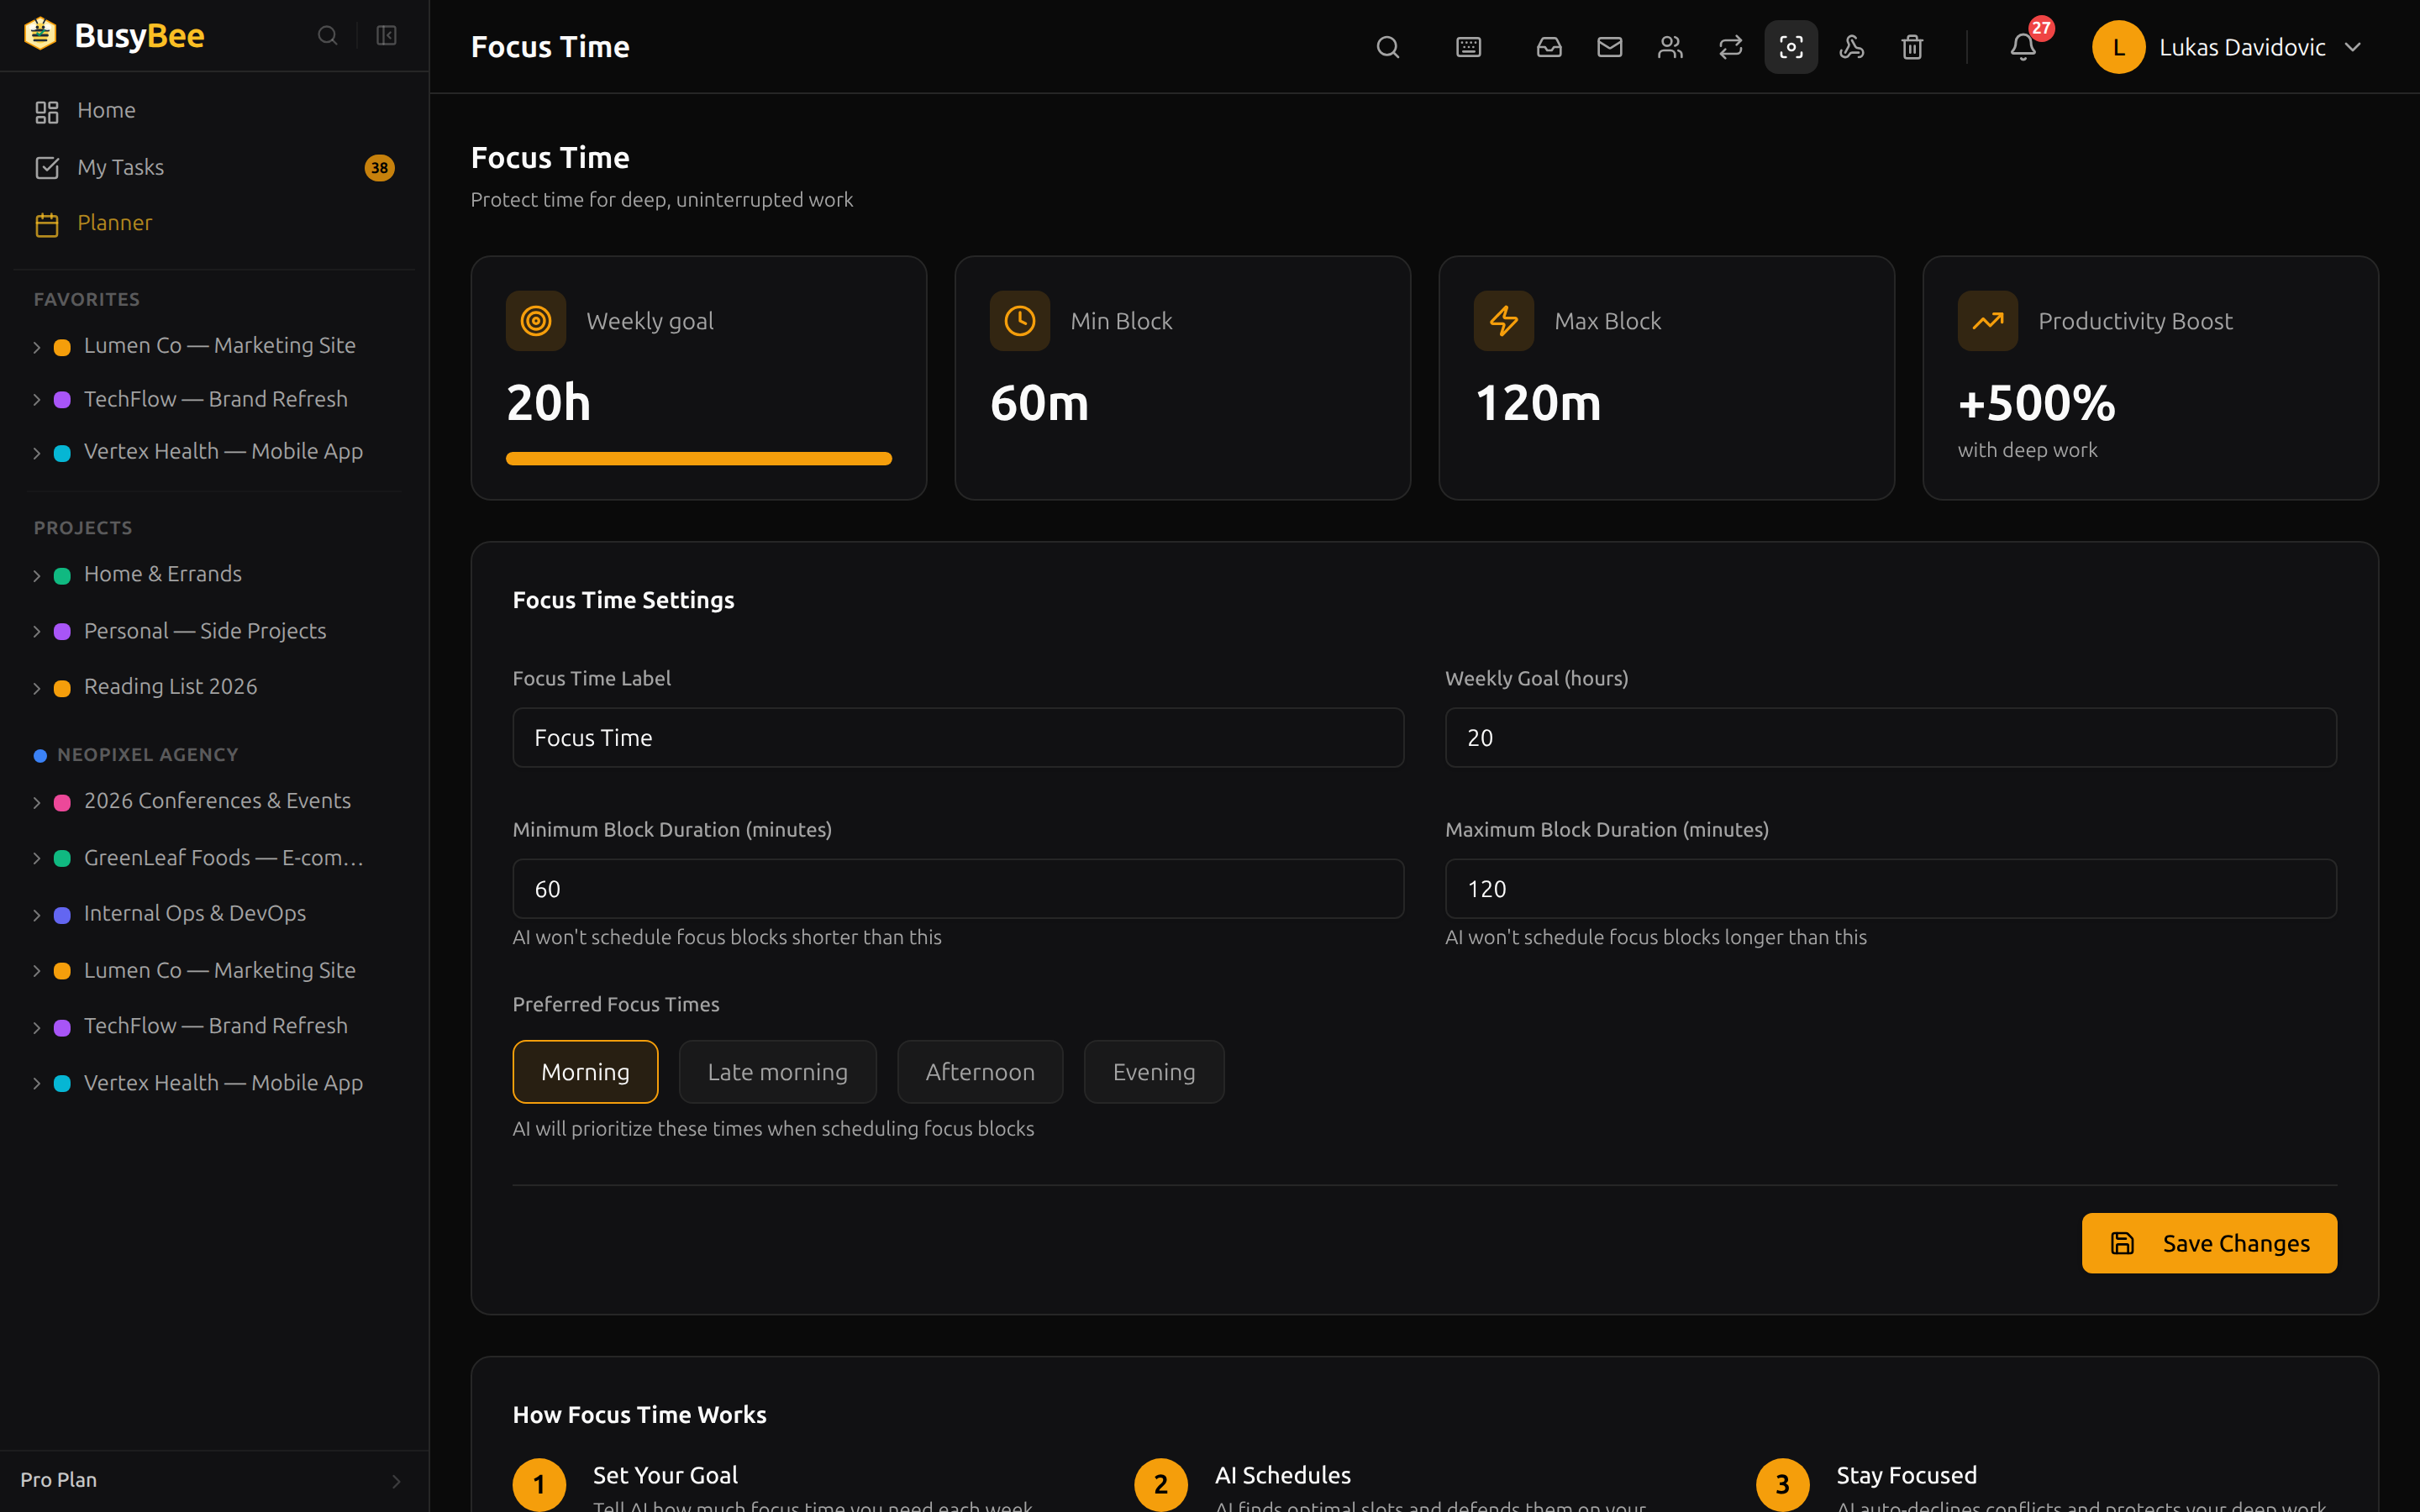Image resolution: width=2420 pixels, height=1512 pixels.
Task: Open sidebar search magnifier icon
Action: click(327, 36)
